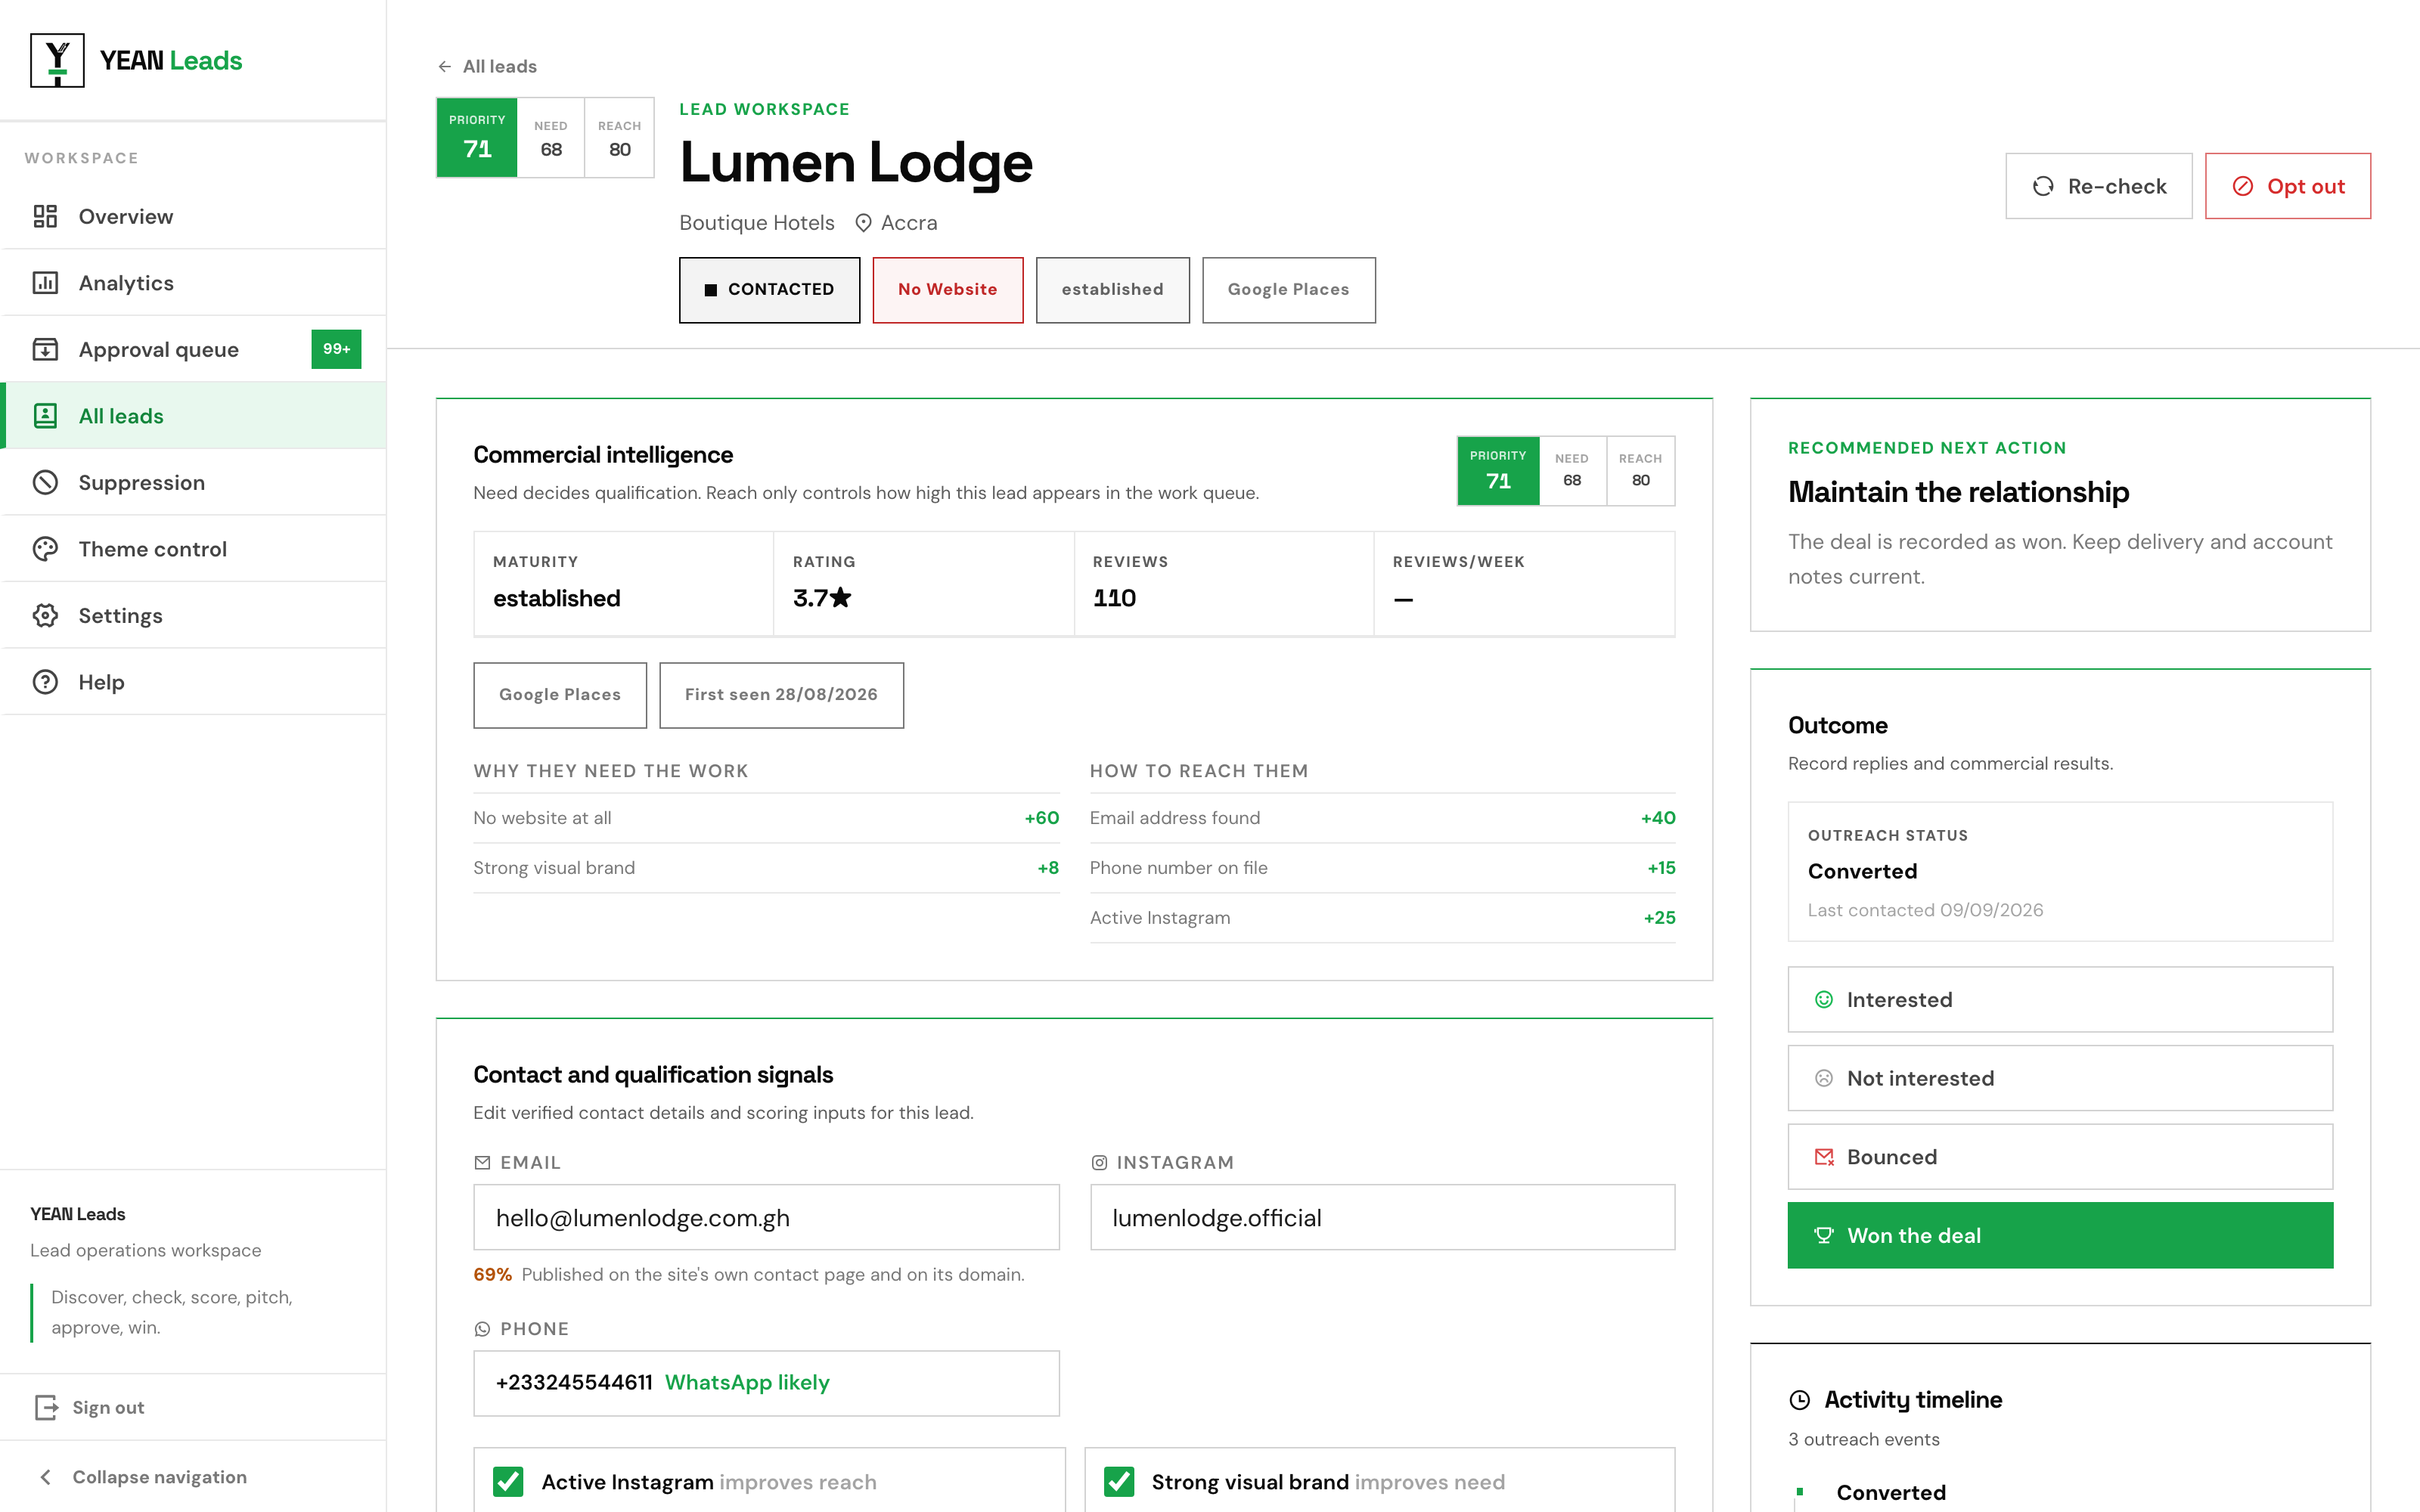Click the Instagram icon next to INSTAGRAM label
Image resolution: width=2420 pixels, height=1512 pixels.
pyautogui.click(x=1099, y=1162)
